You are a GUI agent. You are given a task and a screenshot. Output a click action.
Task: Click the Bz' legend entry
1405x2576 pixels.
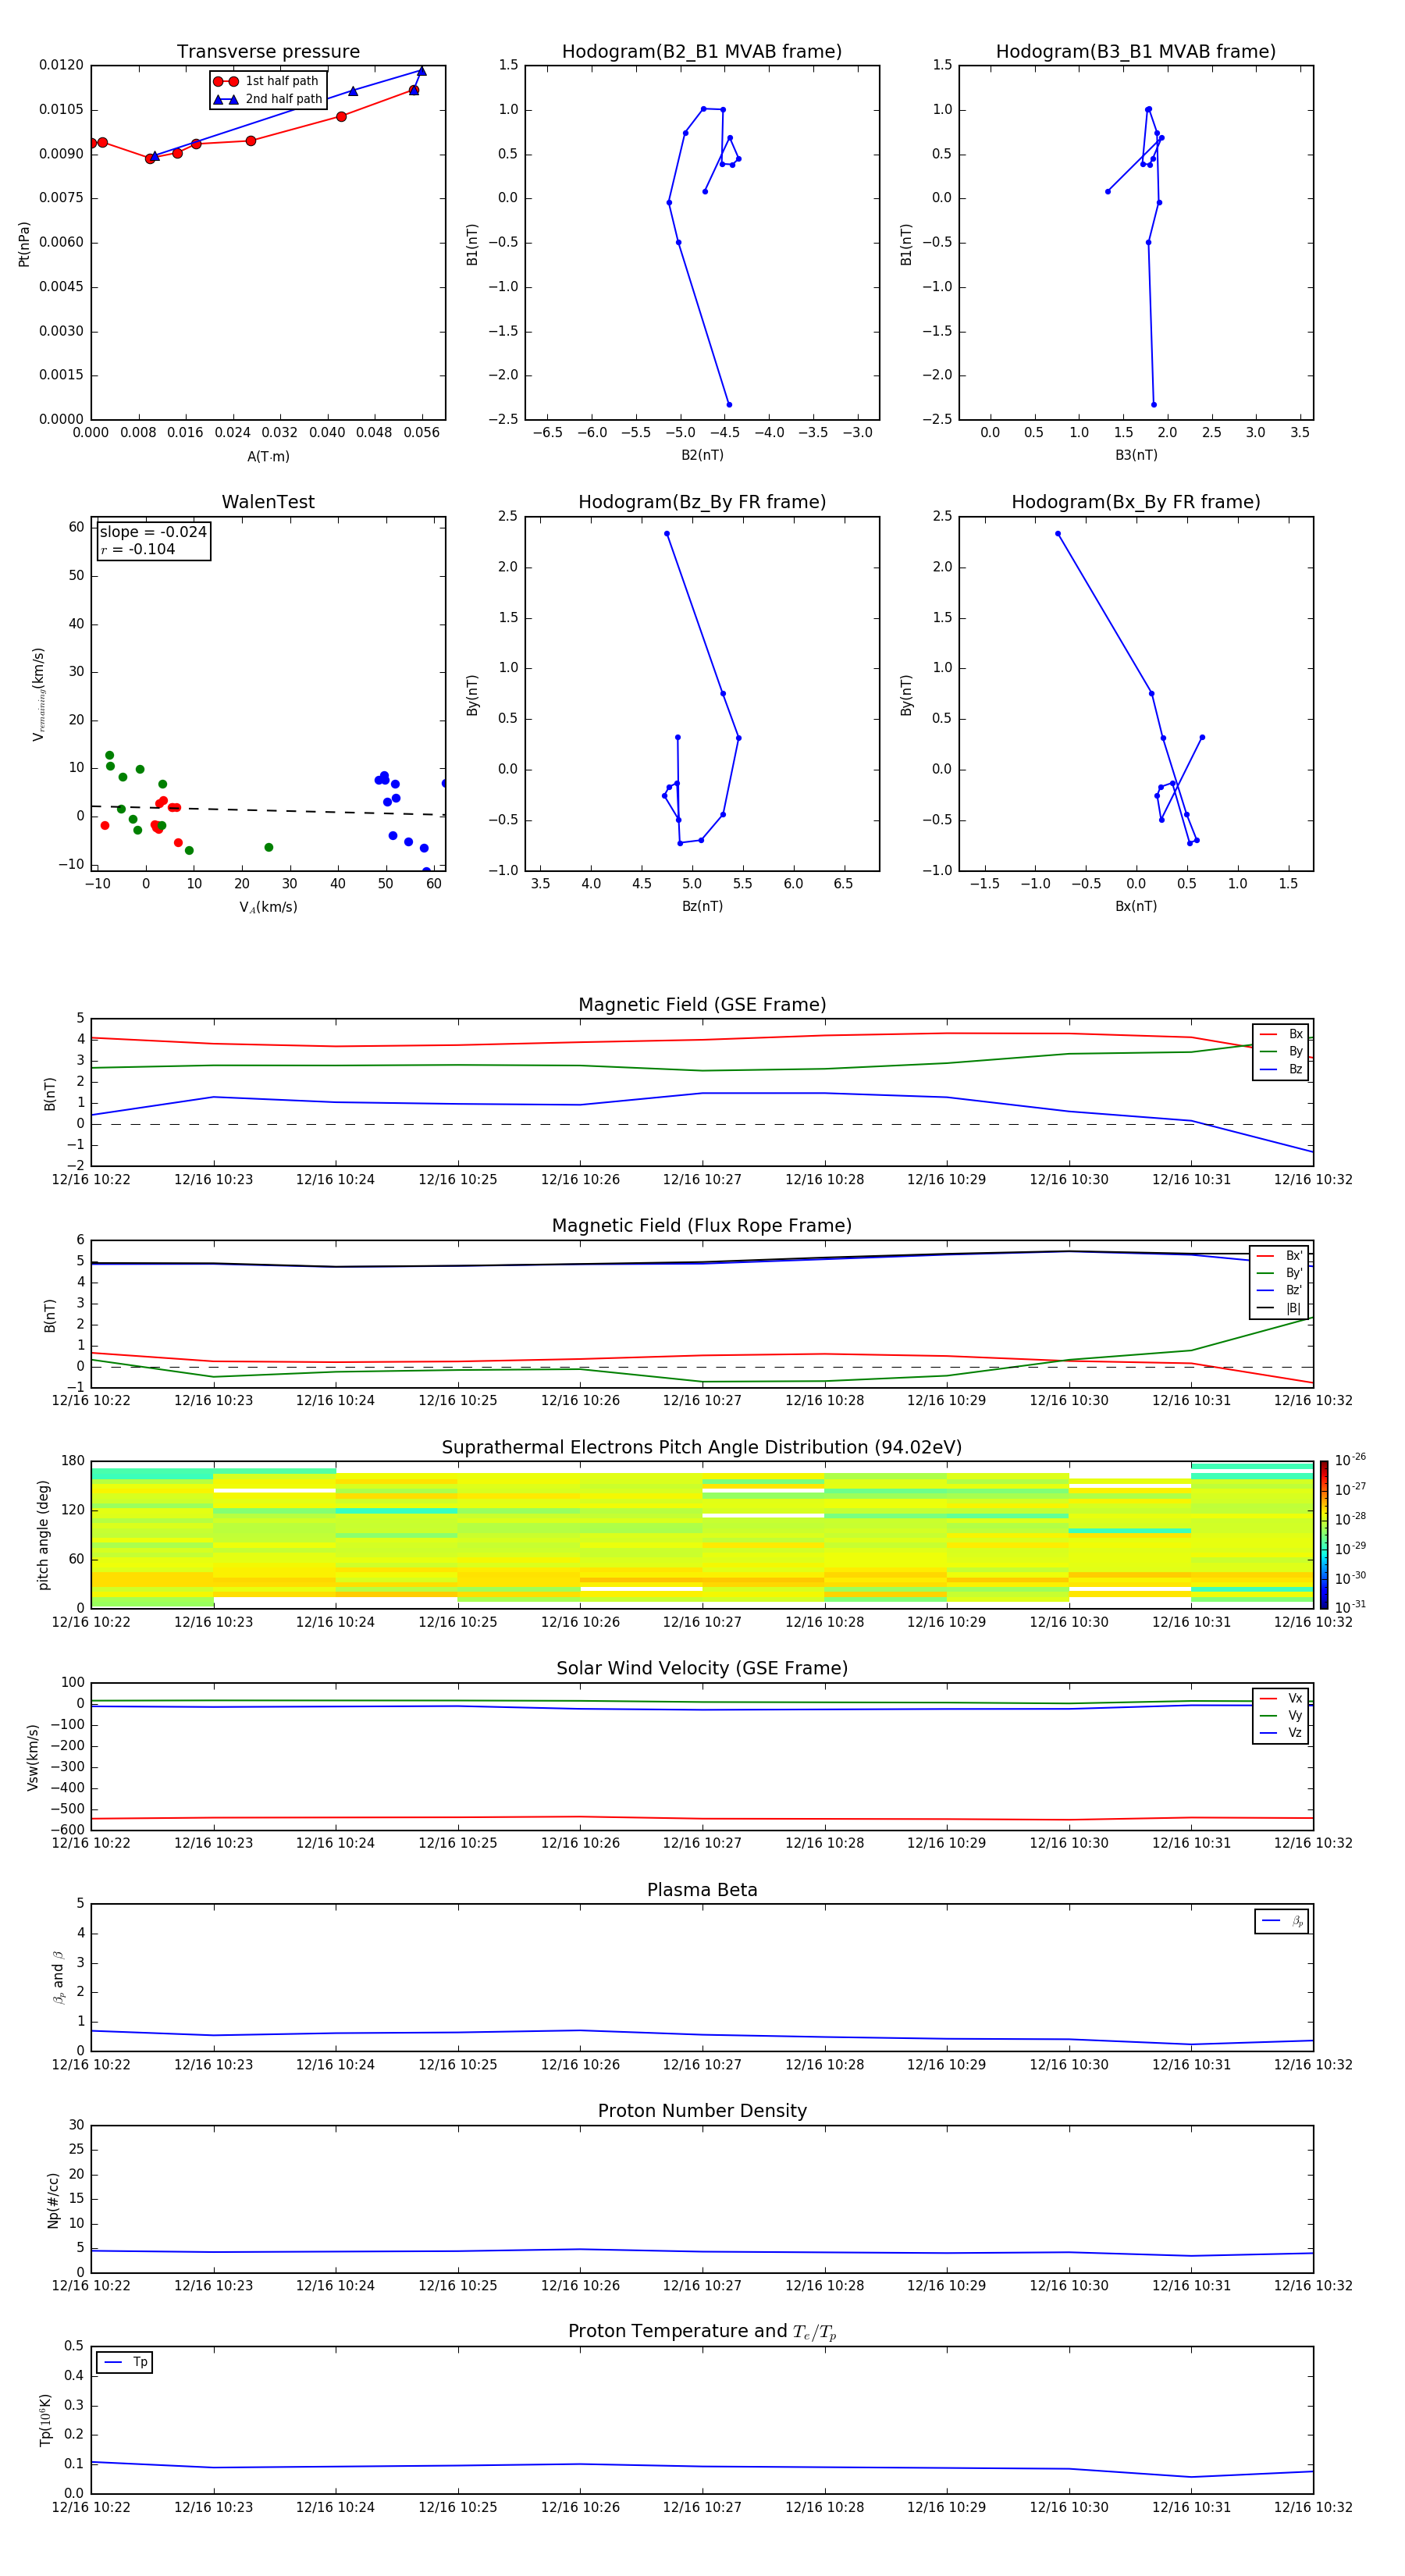pos(1279,1290)
